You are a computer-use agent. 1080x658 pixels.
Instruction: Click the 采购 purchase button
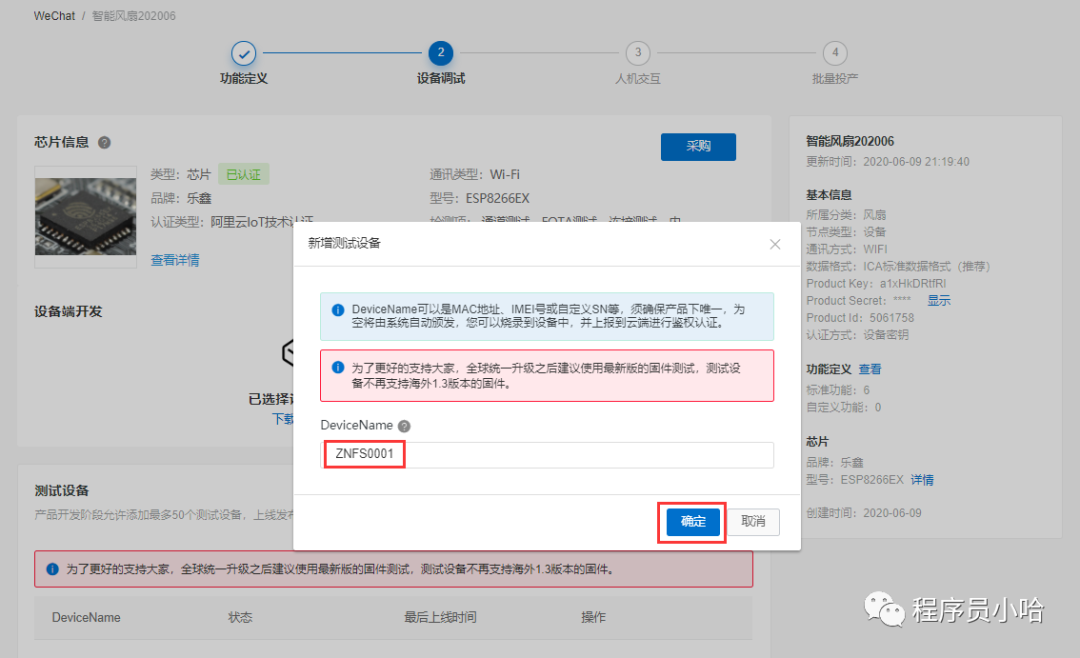pos(698,146)
